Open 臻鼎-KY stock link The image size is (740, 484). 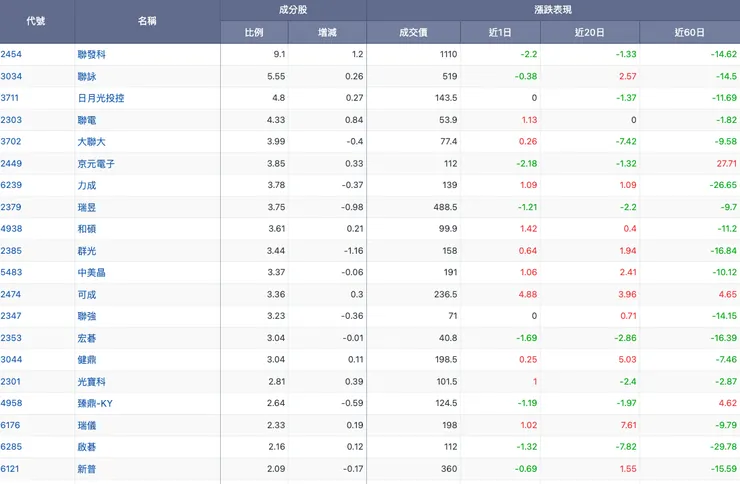click(x=95, y=403)
